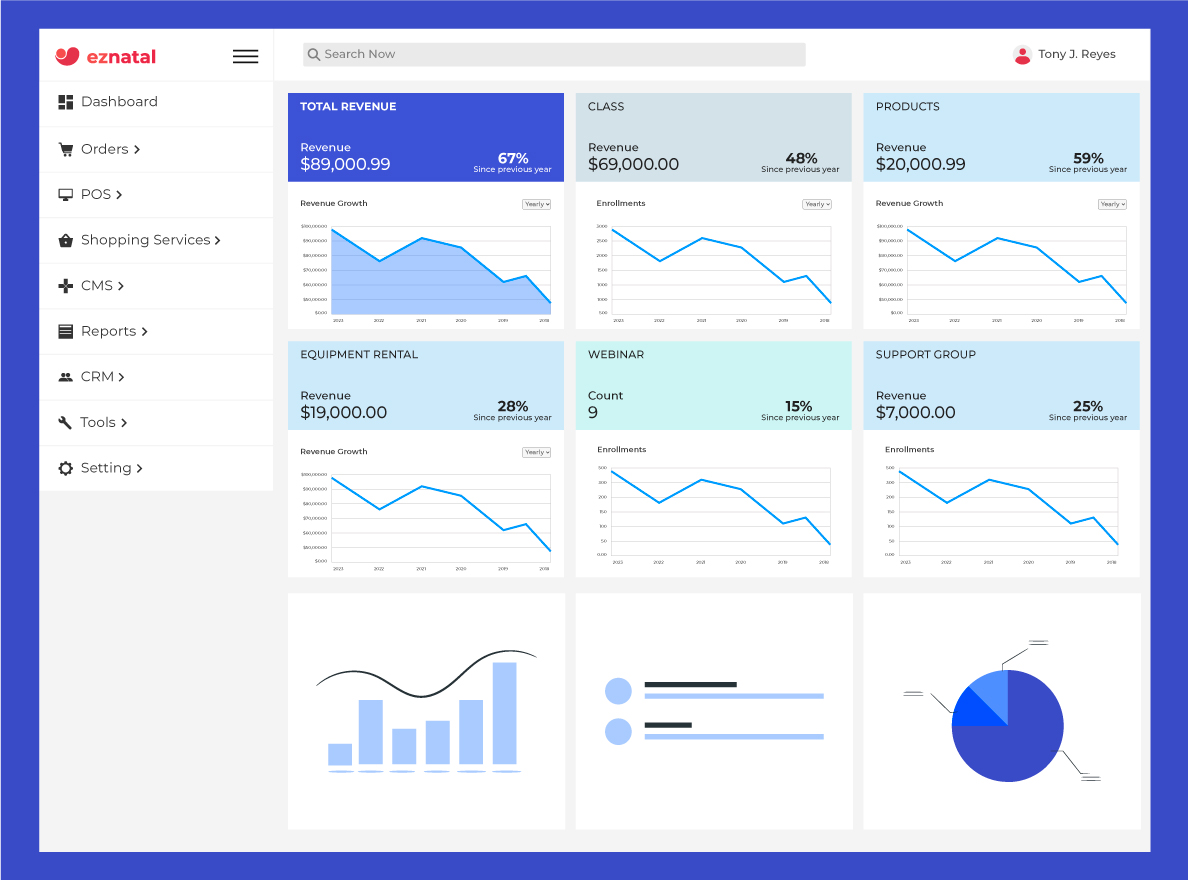Open Yearly dropdown in Total Revenue chart
Screen dimensions: 1188x880
[537, 204]
